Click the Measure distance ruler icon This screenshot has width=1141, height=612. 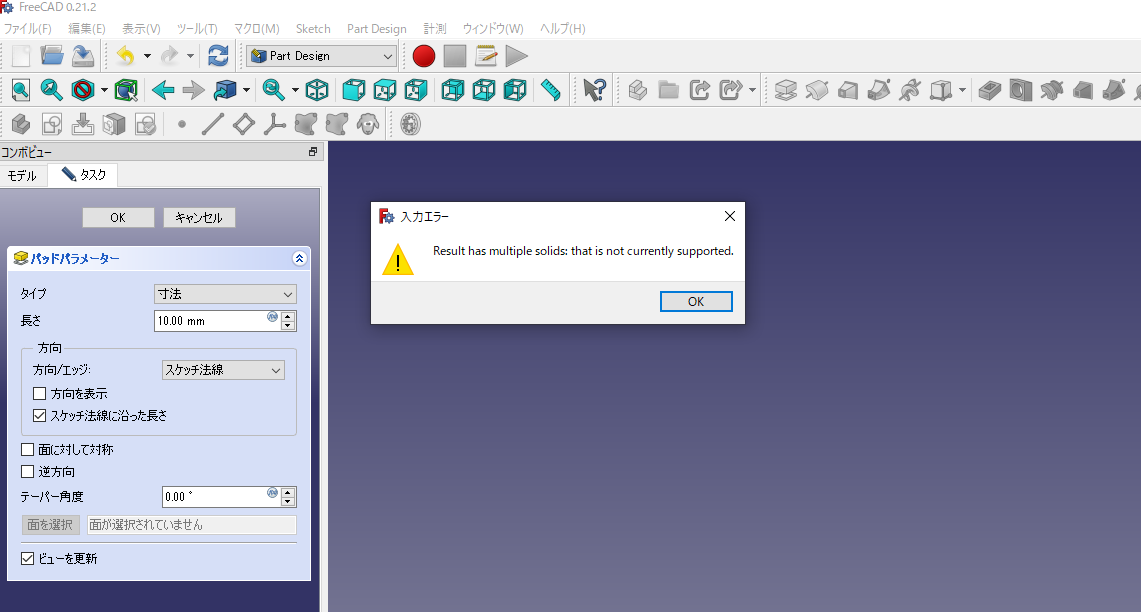tap(551, 90)
